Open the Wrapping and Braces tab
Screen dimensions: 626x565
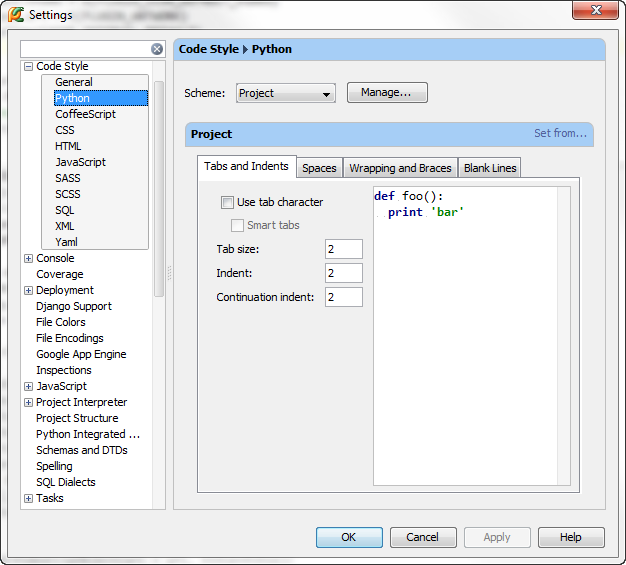[x=400, y=168]
